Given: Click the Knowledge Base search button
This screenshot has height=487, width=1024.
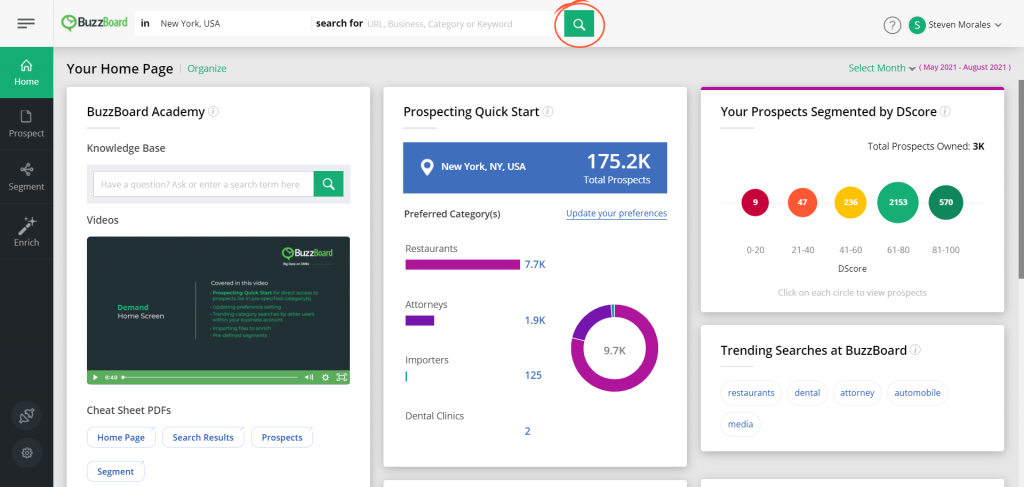Looking at the screenshot, I should pos(328,184).
